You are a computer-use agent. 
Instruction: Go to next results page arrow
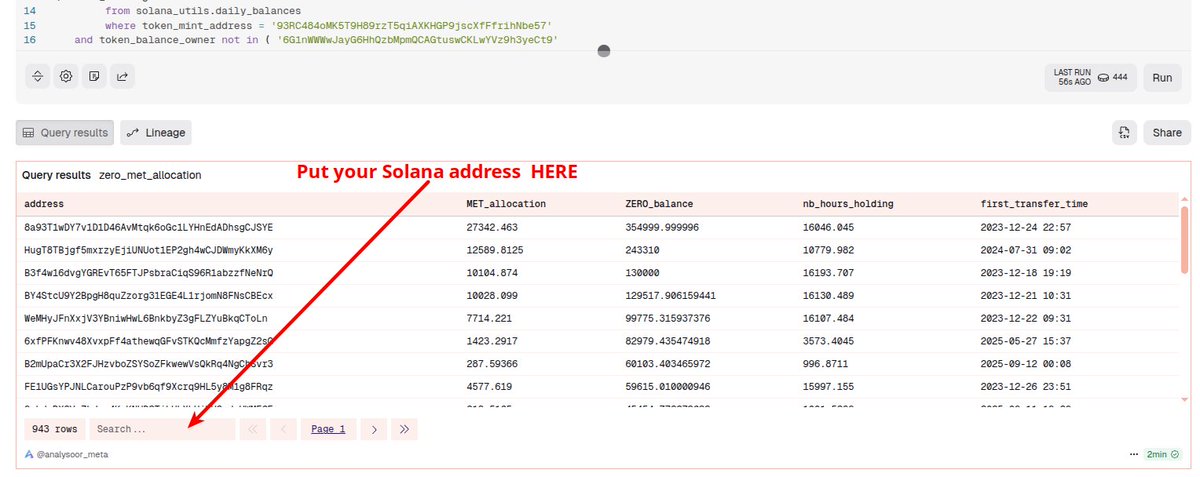(x=373, y=429)
